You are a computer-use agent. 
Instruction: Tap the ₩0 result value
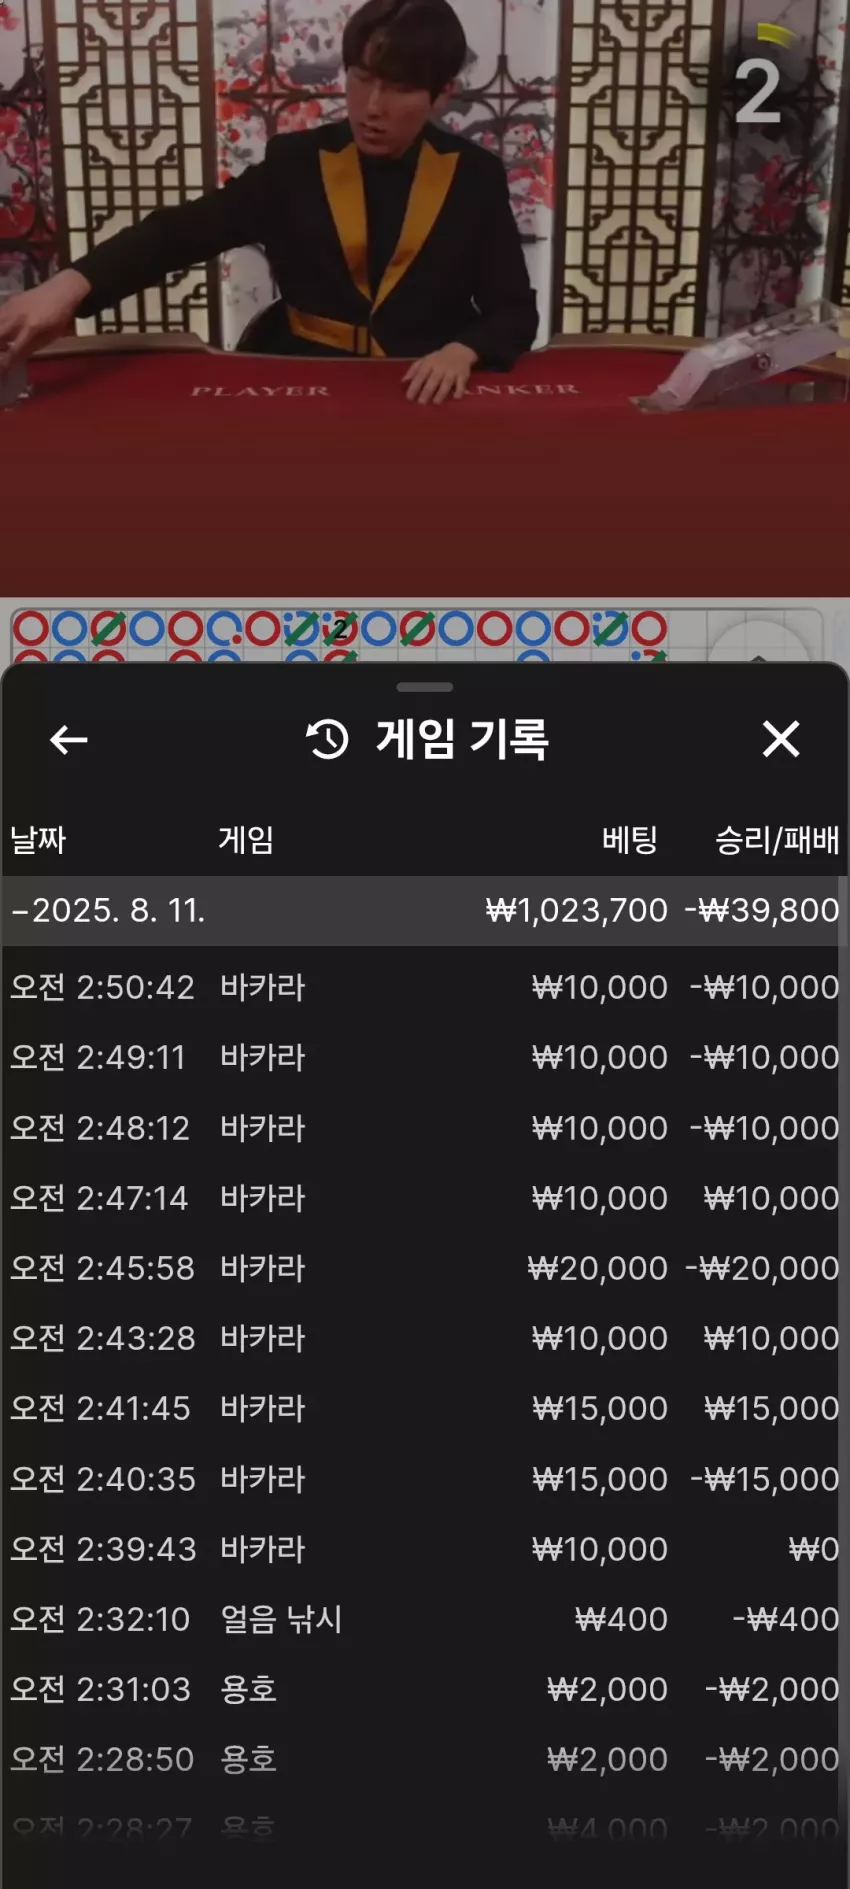(x=814, y=1549)
